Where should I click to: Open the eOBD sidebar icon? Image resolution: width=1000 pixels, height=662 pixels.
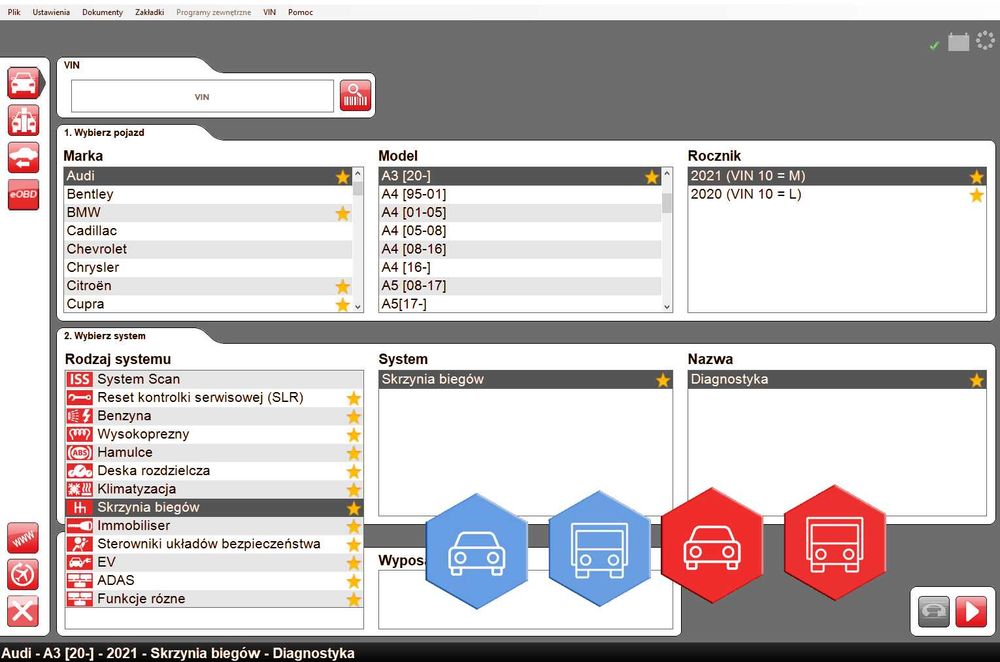tap(24, 195)
